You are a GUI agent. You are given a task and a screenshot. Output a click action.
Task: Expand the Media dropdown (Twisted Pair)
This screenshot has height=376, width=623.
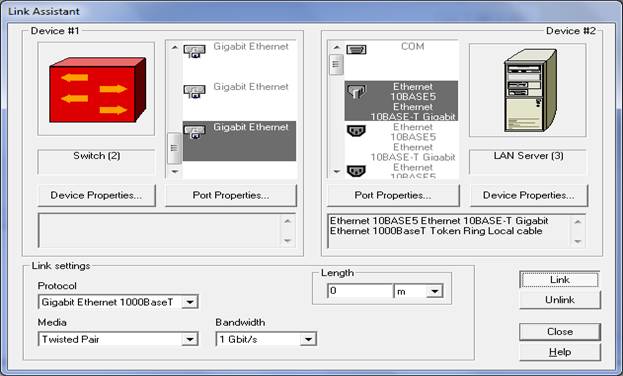point(190,339)
